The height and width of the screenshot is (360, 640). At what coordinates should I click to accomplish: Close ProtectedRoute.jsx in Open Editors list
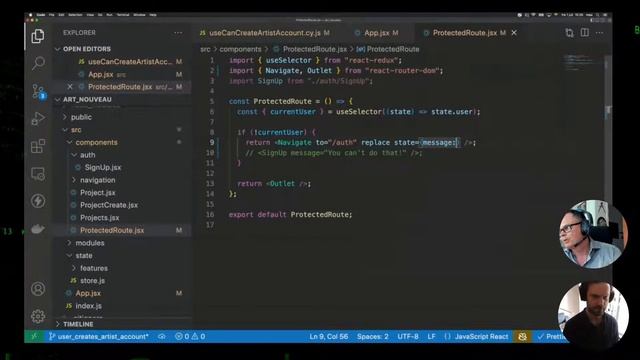70,87
